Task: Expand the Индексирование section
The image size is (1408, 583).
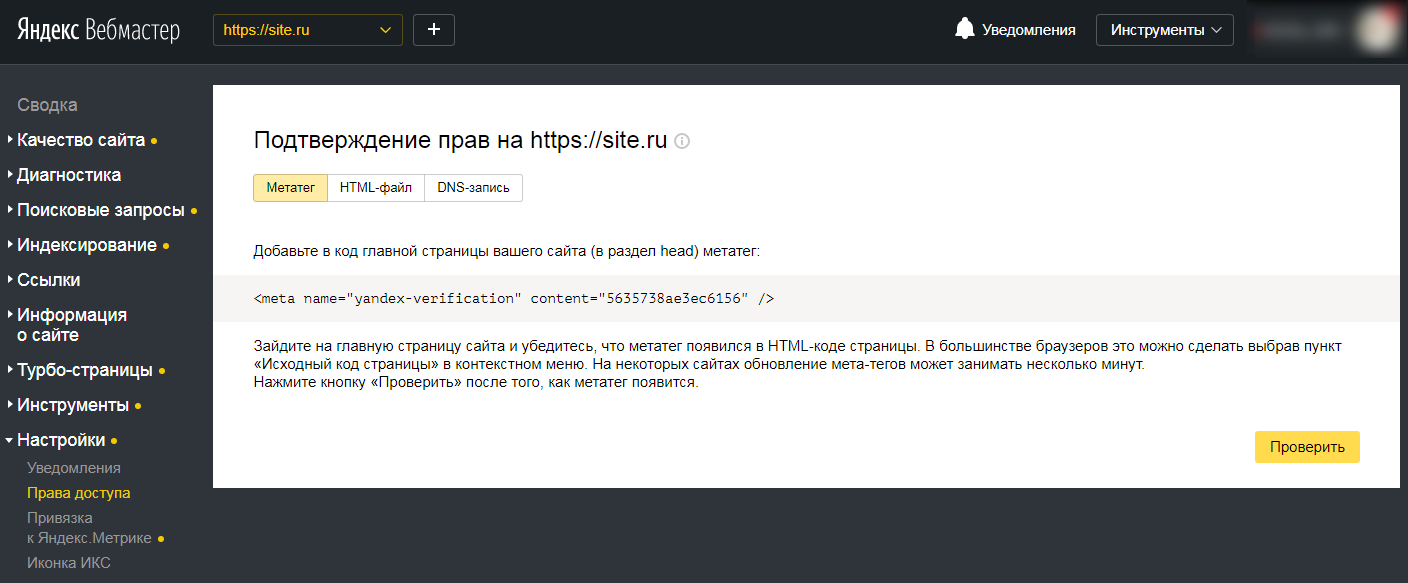Action: [87, 245]
